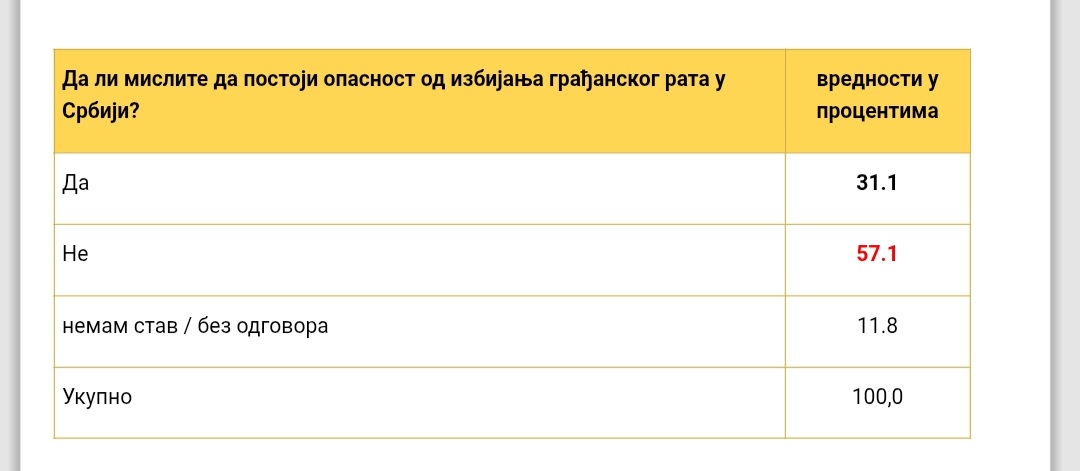The width and height of the screenshot is (1080, 471).
Task: Click the "Да" answer row label
Action: pyautogui.click(x=73, y=183)
